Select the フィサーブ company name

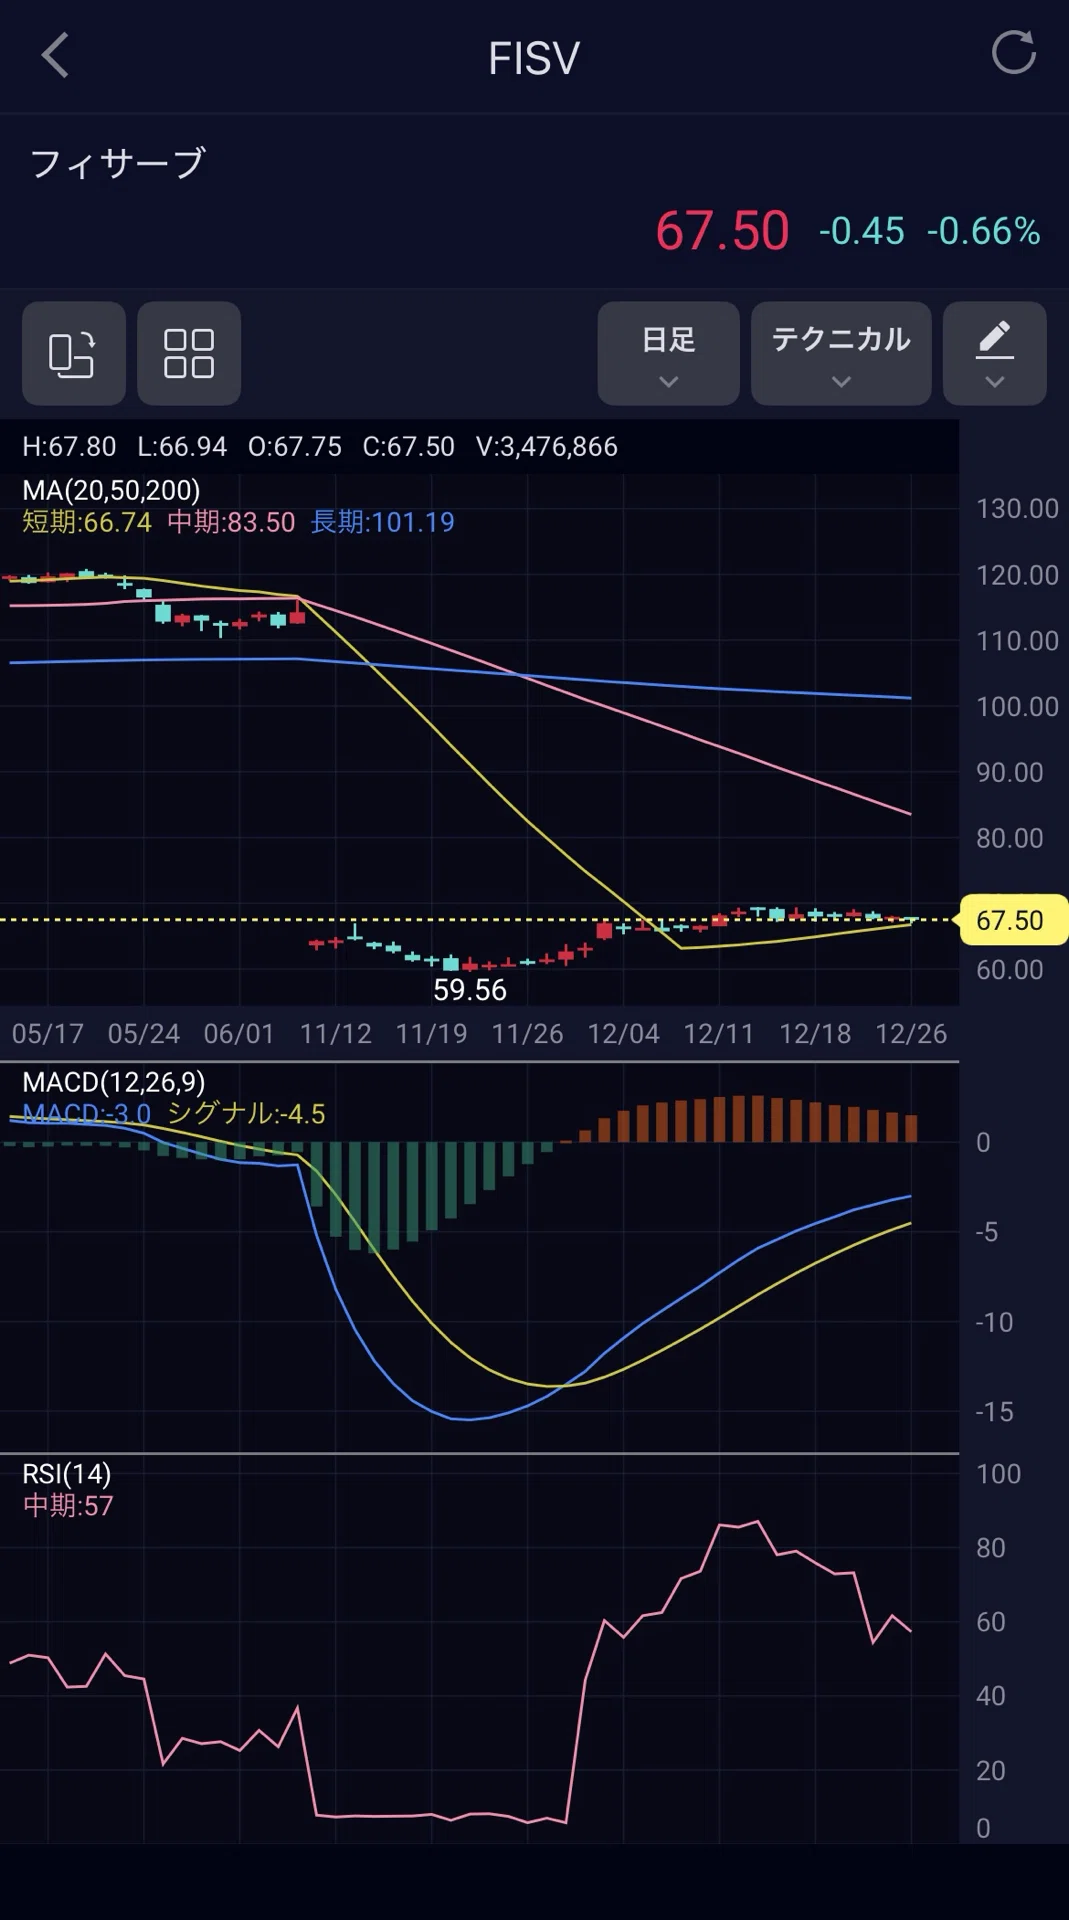[118, 163]
